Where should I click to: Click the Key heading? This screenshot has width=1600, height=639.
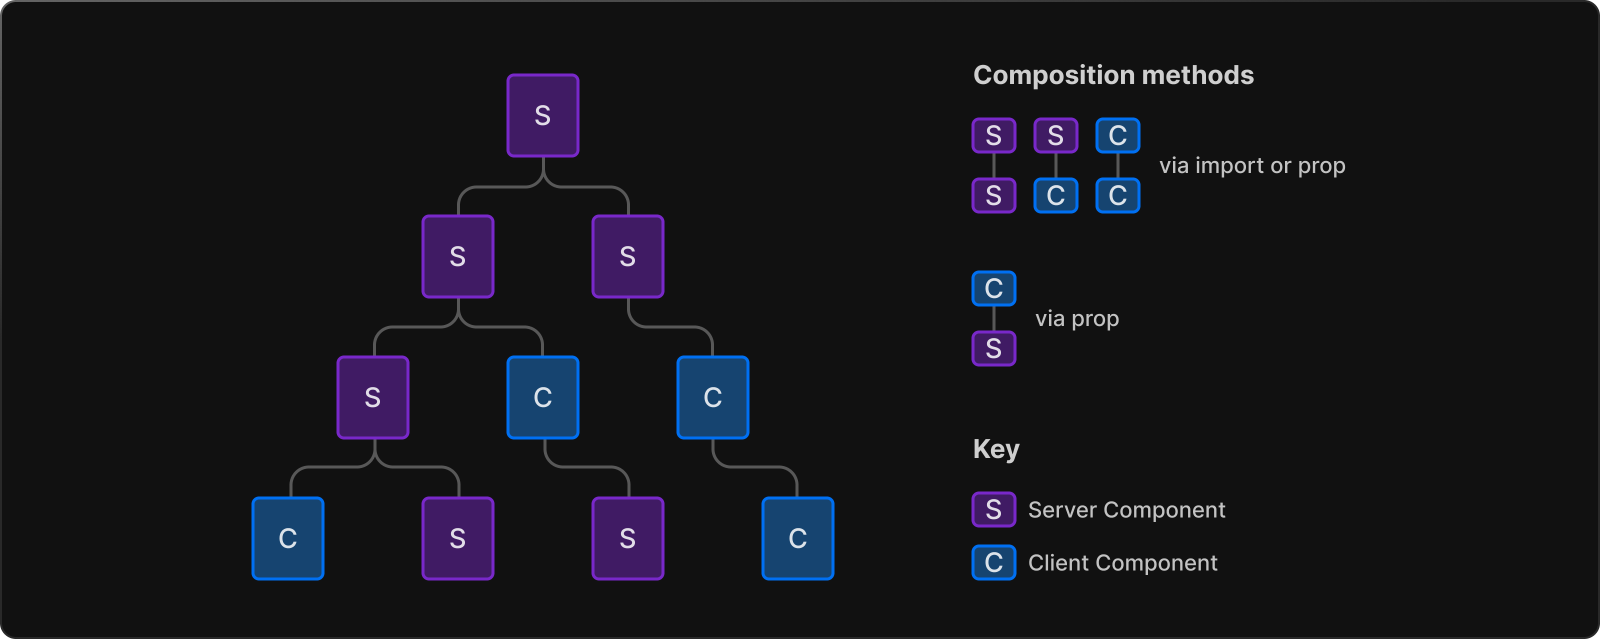point(996,449)
